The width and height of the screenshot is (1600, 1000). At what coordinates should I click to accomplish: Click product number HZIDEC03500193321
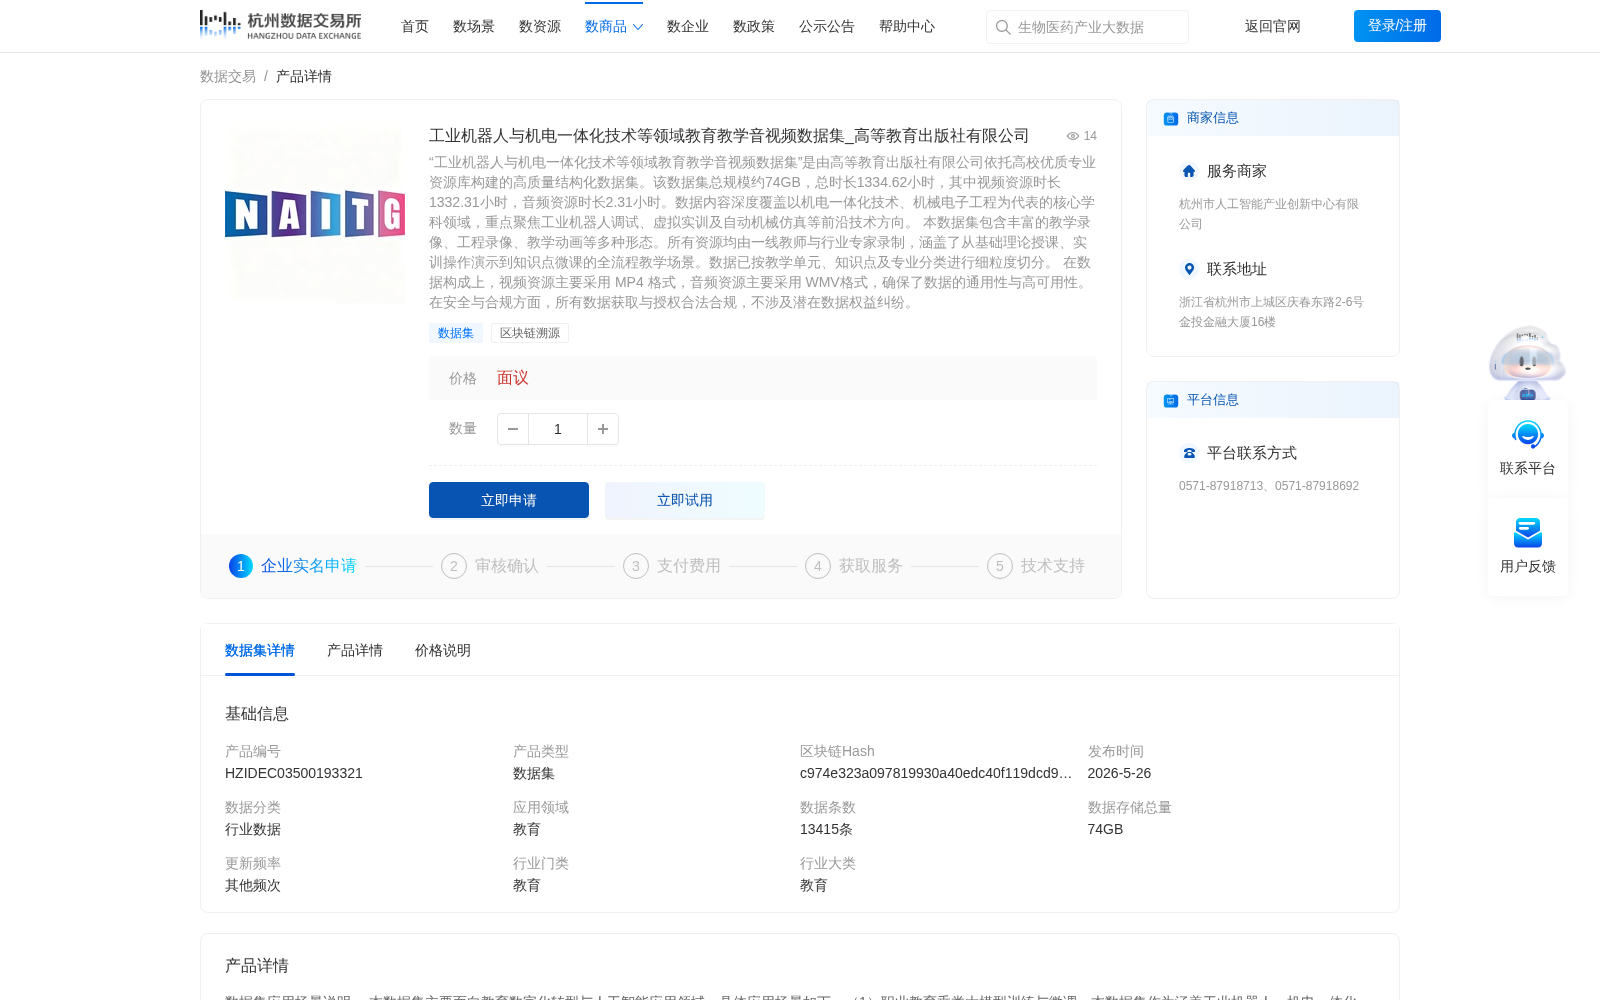click(294, 773)
